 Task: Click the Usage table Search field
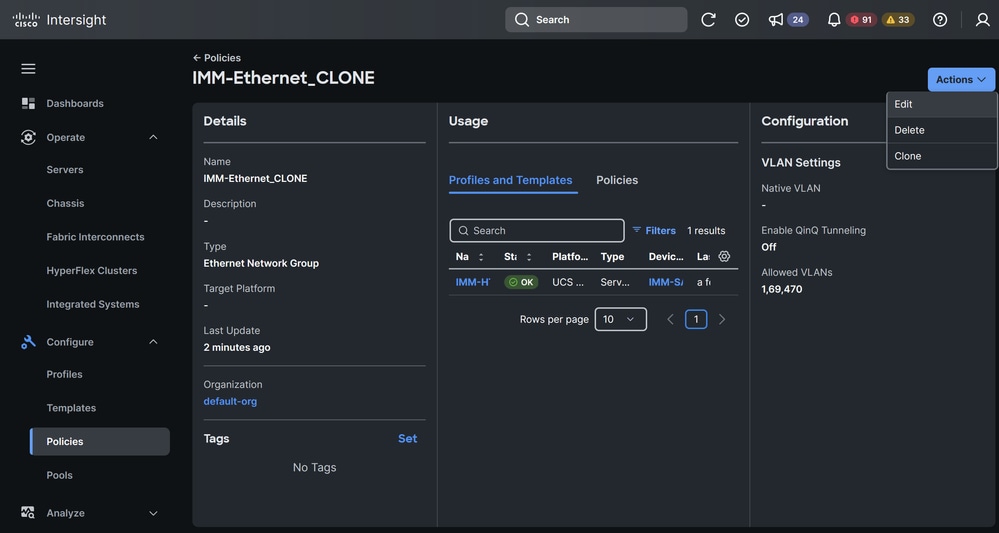(x=537, y=231)
